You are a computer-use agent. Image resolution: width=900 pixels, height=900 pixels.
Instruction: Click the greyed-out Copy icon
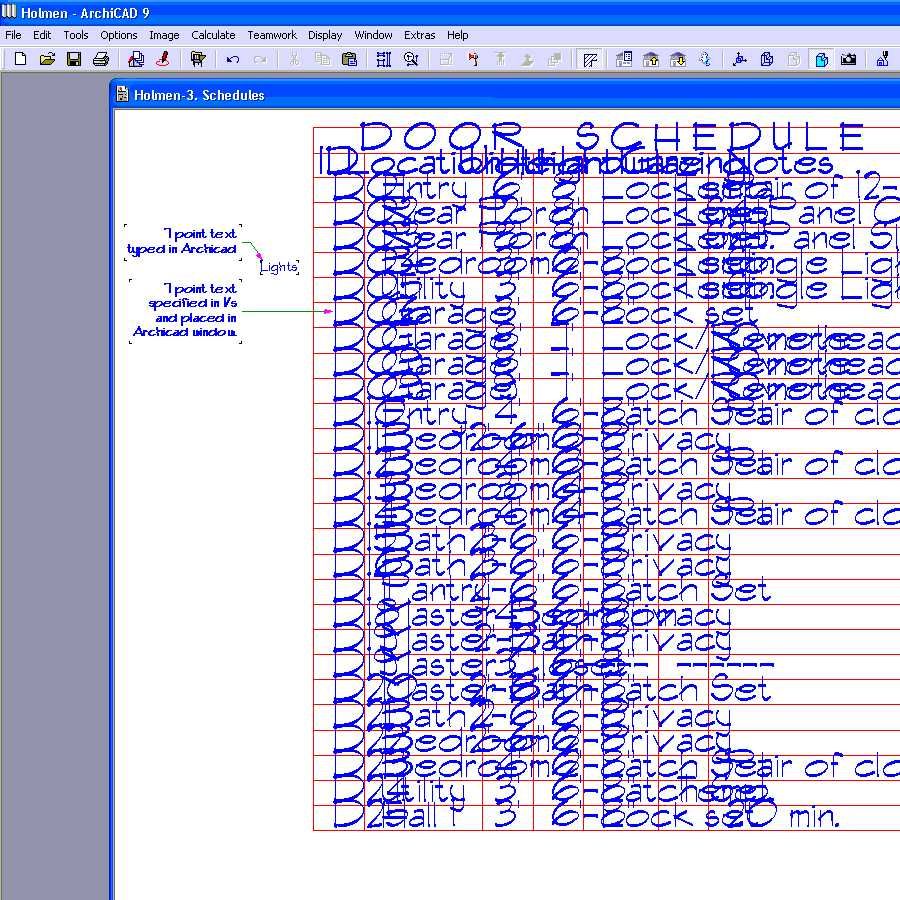pos(322,59)
